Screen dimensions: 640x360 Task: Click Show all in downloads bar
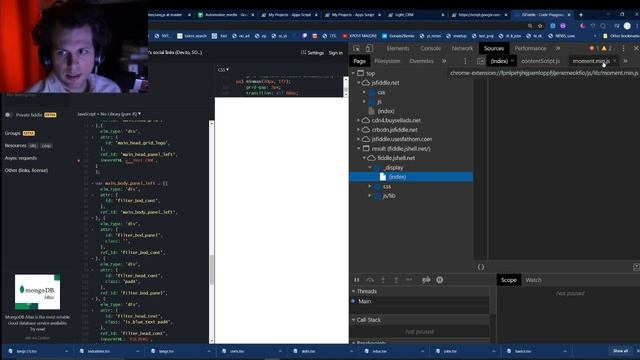[x=620, y=351]
